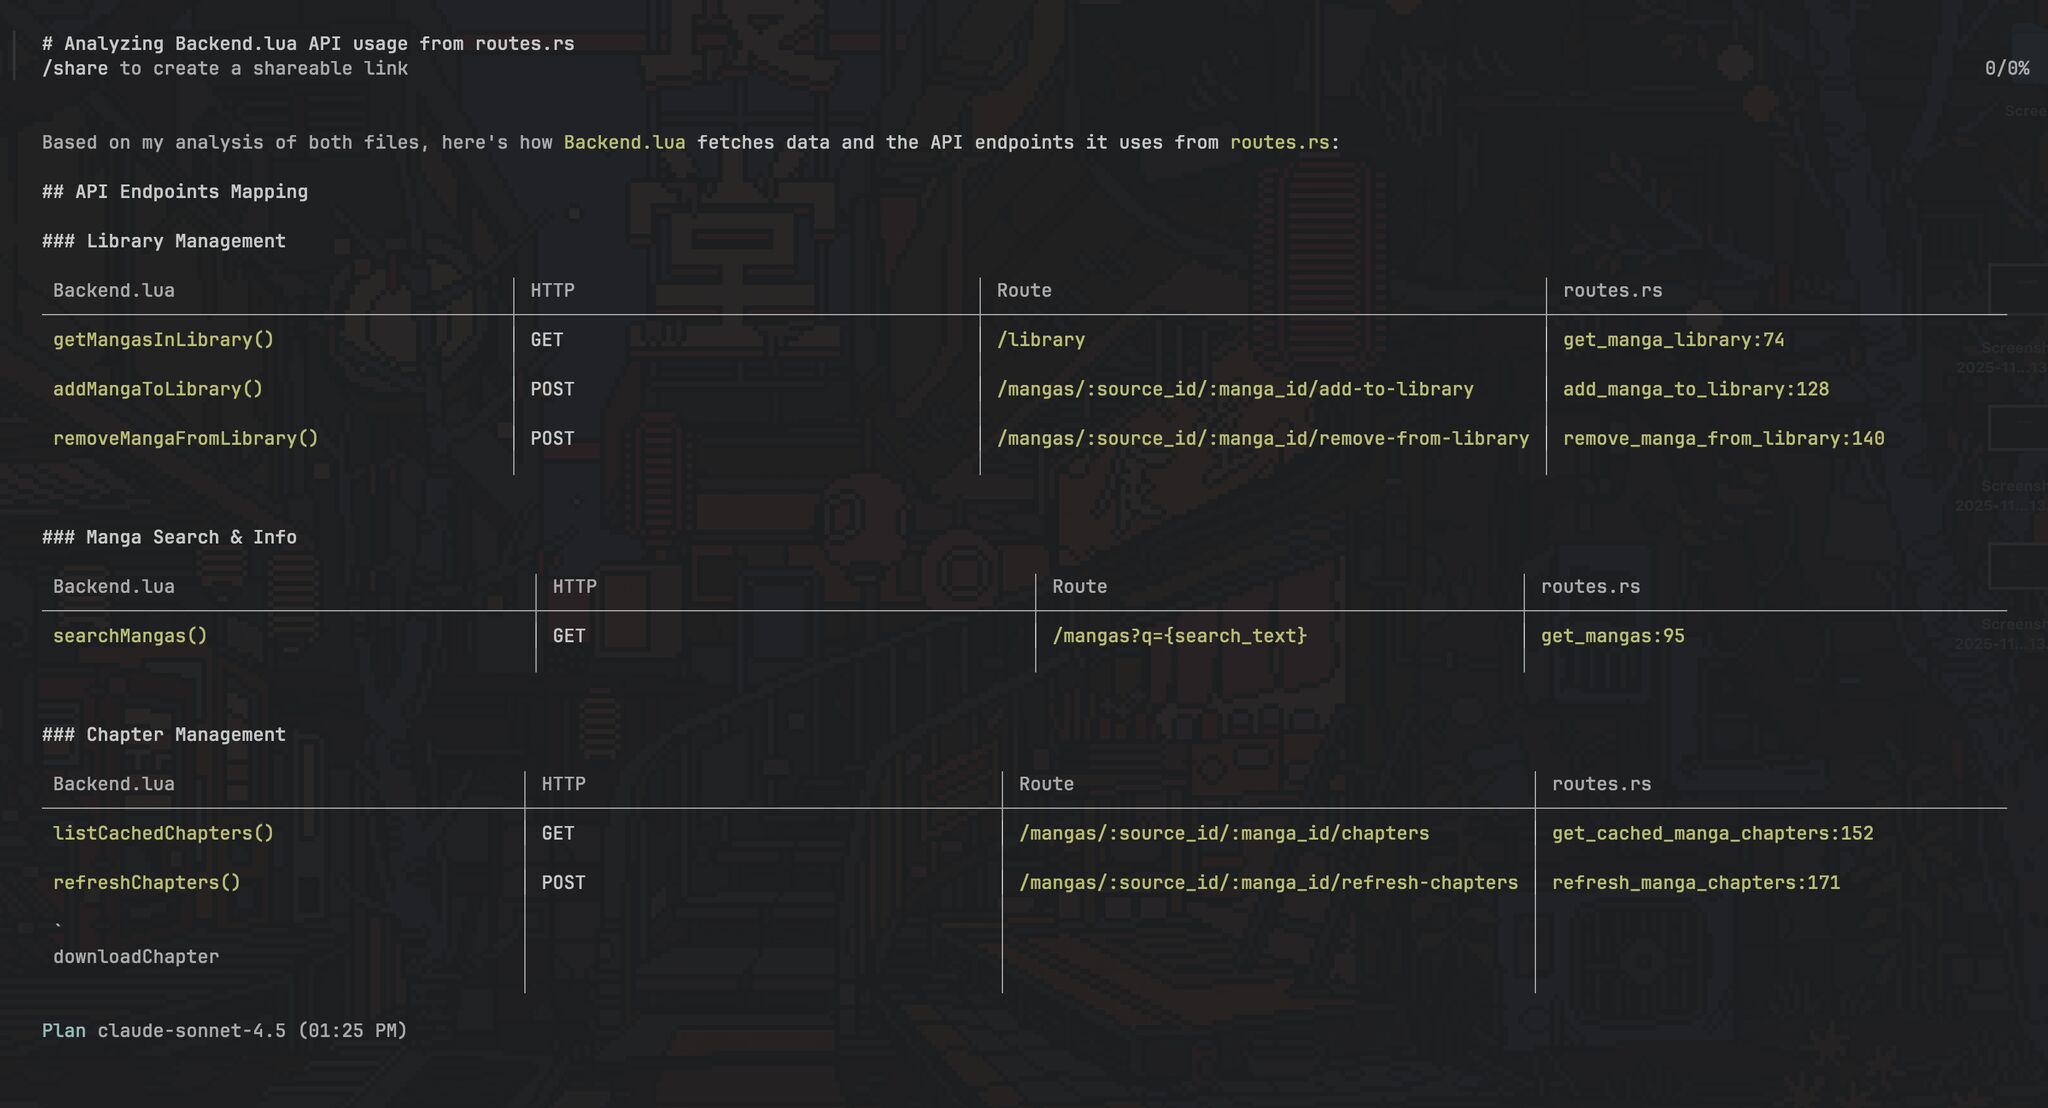Click the remove-from-library route path
The image size is (2048, 1108).
1263,438
